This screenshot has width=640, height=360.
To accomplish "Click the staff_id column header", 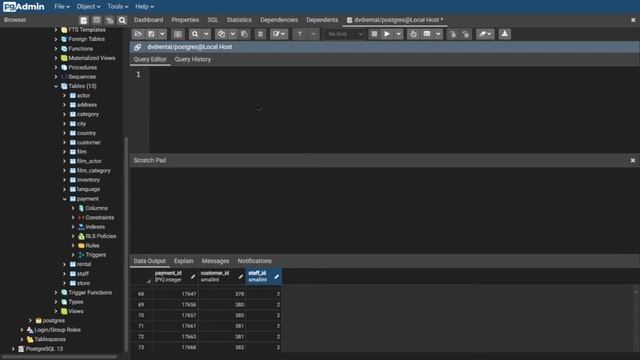I will [x=264, y=276].
